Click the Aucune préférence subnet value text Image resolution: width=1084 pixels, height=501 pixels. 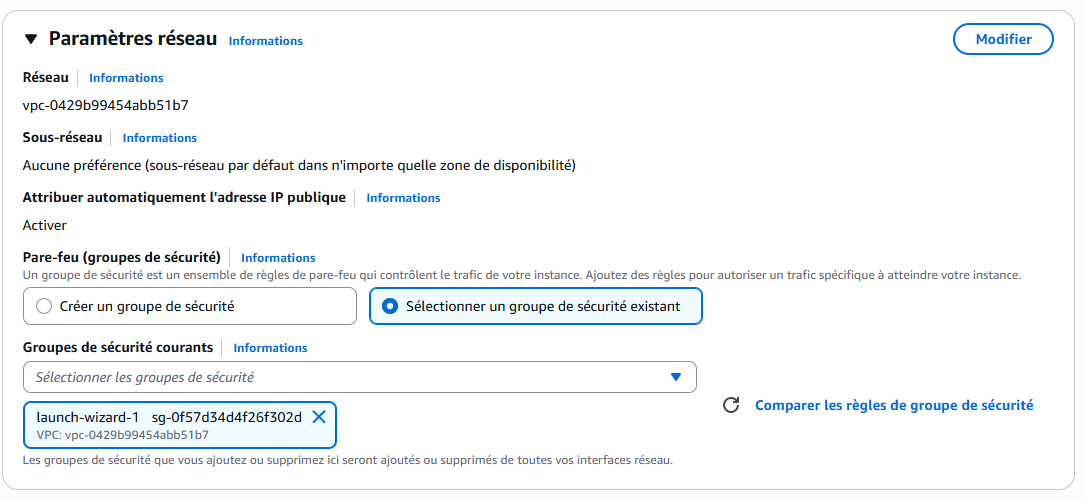[x=299, y=165]
